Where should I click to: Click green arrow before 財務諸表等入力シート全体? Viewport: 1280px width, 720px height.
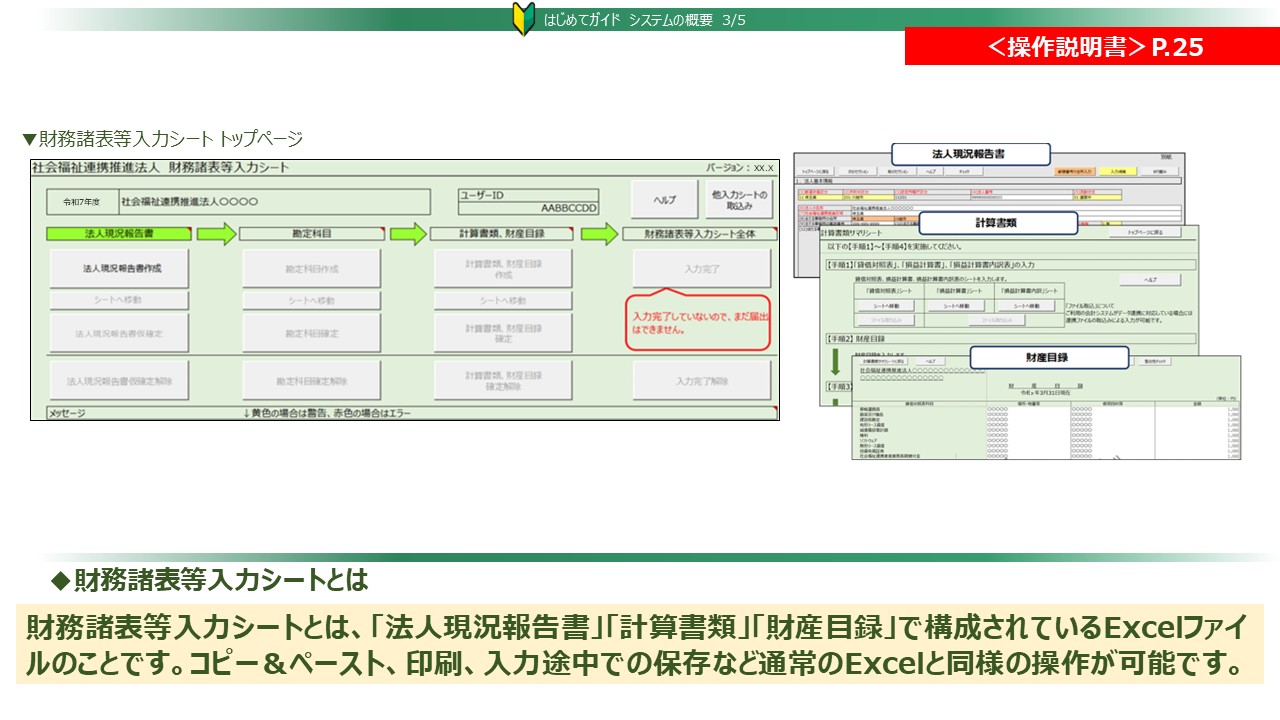599,235
